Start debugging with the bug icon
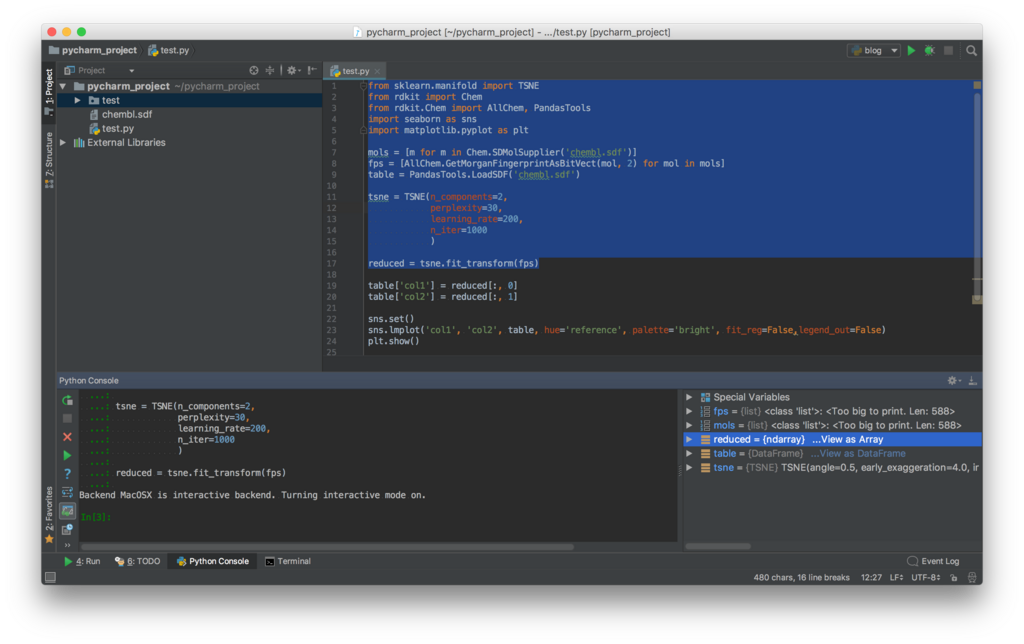This screenshot has width=1024, height=644. (929, 50)
